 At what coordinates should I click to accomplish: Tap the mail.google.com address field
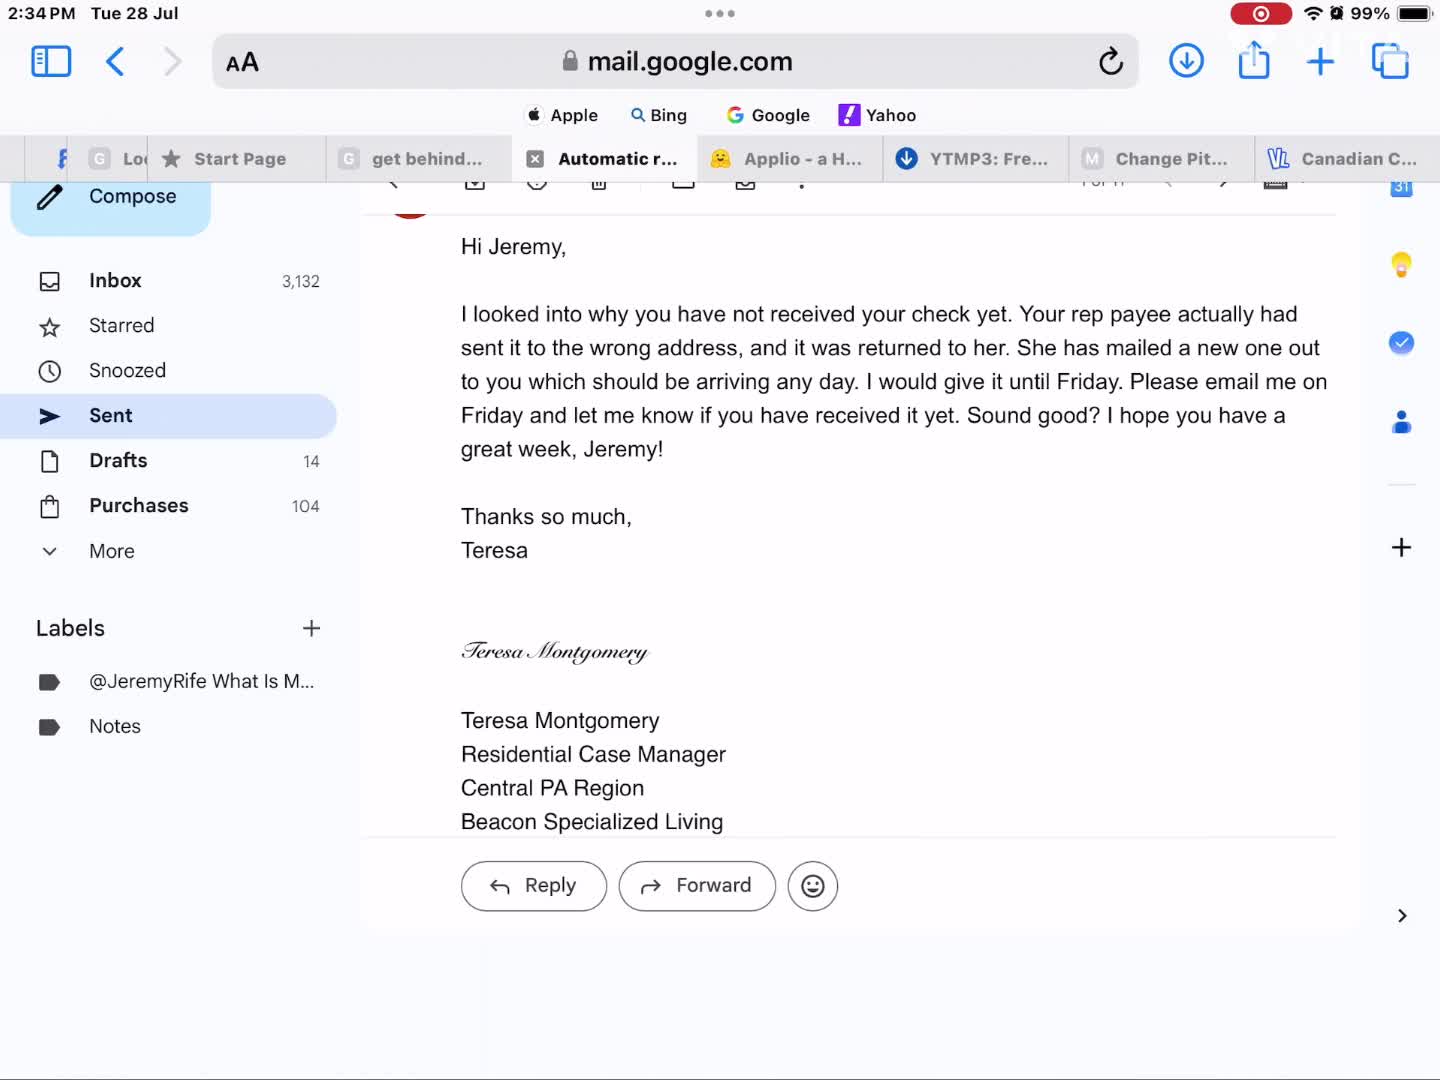[x=676, y=62]
